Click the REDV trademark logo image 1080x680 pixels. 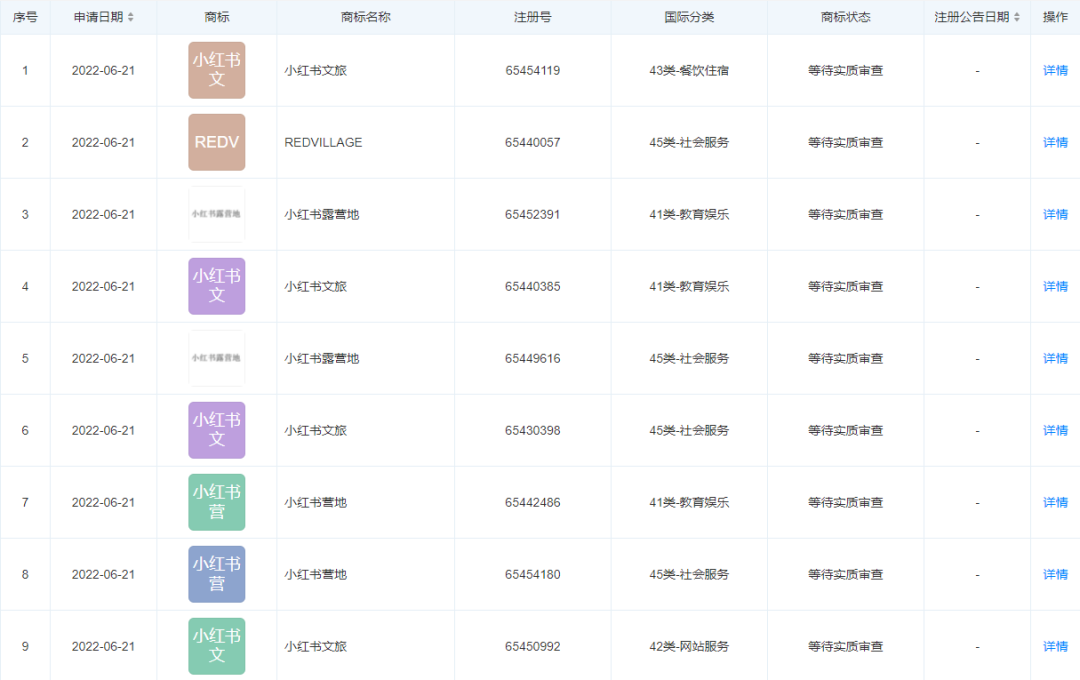[217, 143]
